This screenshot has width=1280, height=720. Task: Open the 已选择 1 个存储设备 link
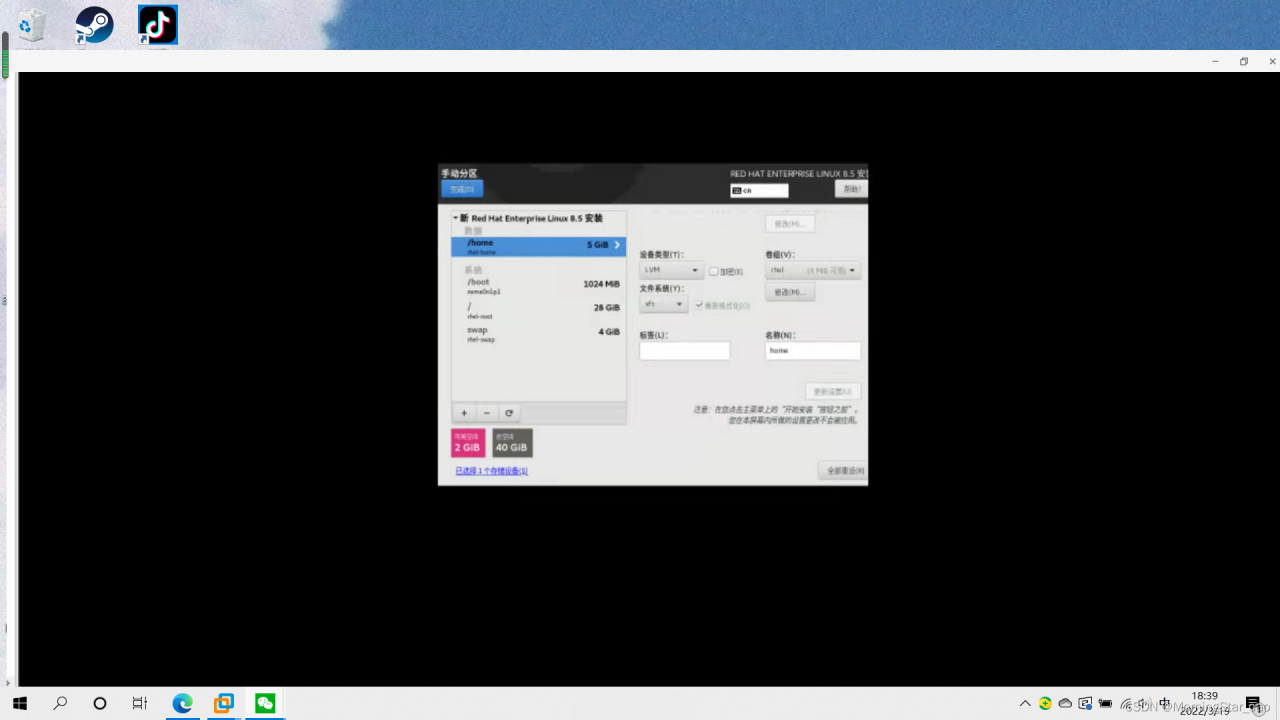[x=491, y=471]
